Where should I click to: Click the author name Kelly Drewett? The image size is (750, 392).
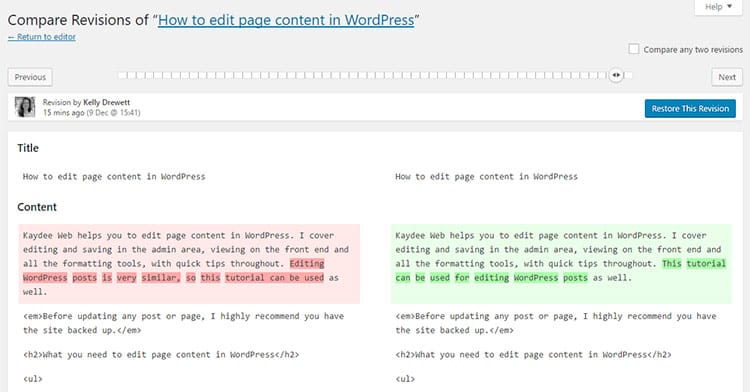pyautogui.click(x=106, y=102)
